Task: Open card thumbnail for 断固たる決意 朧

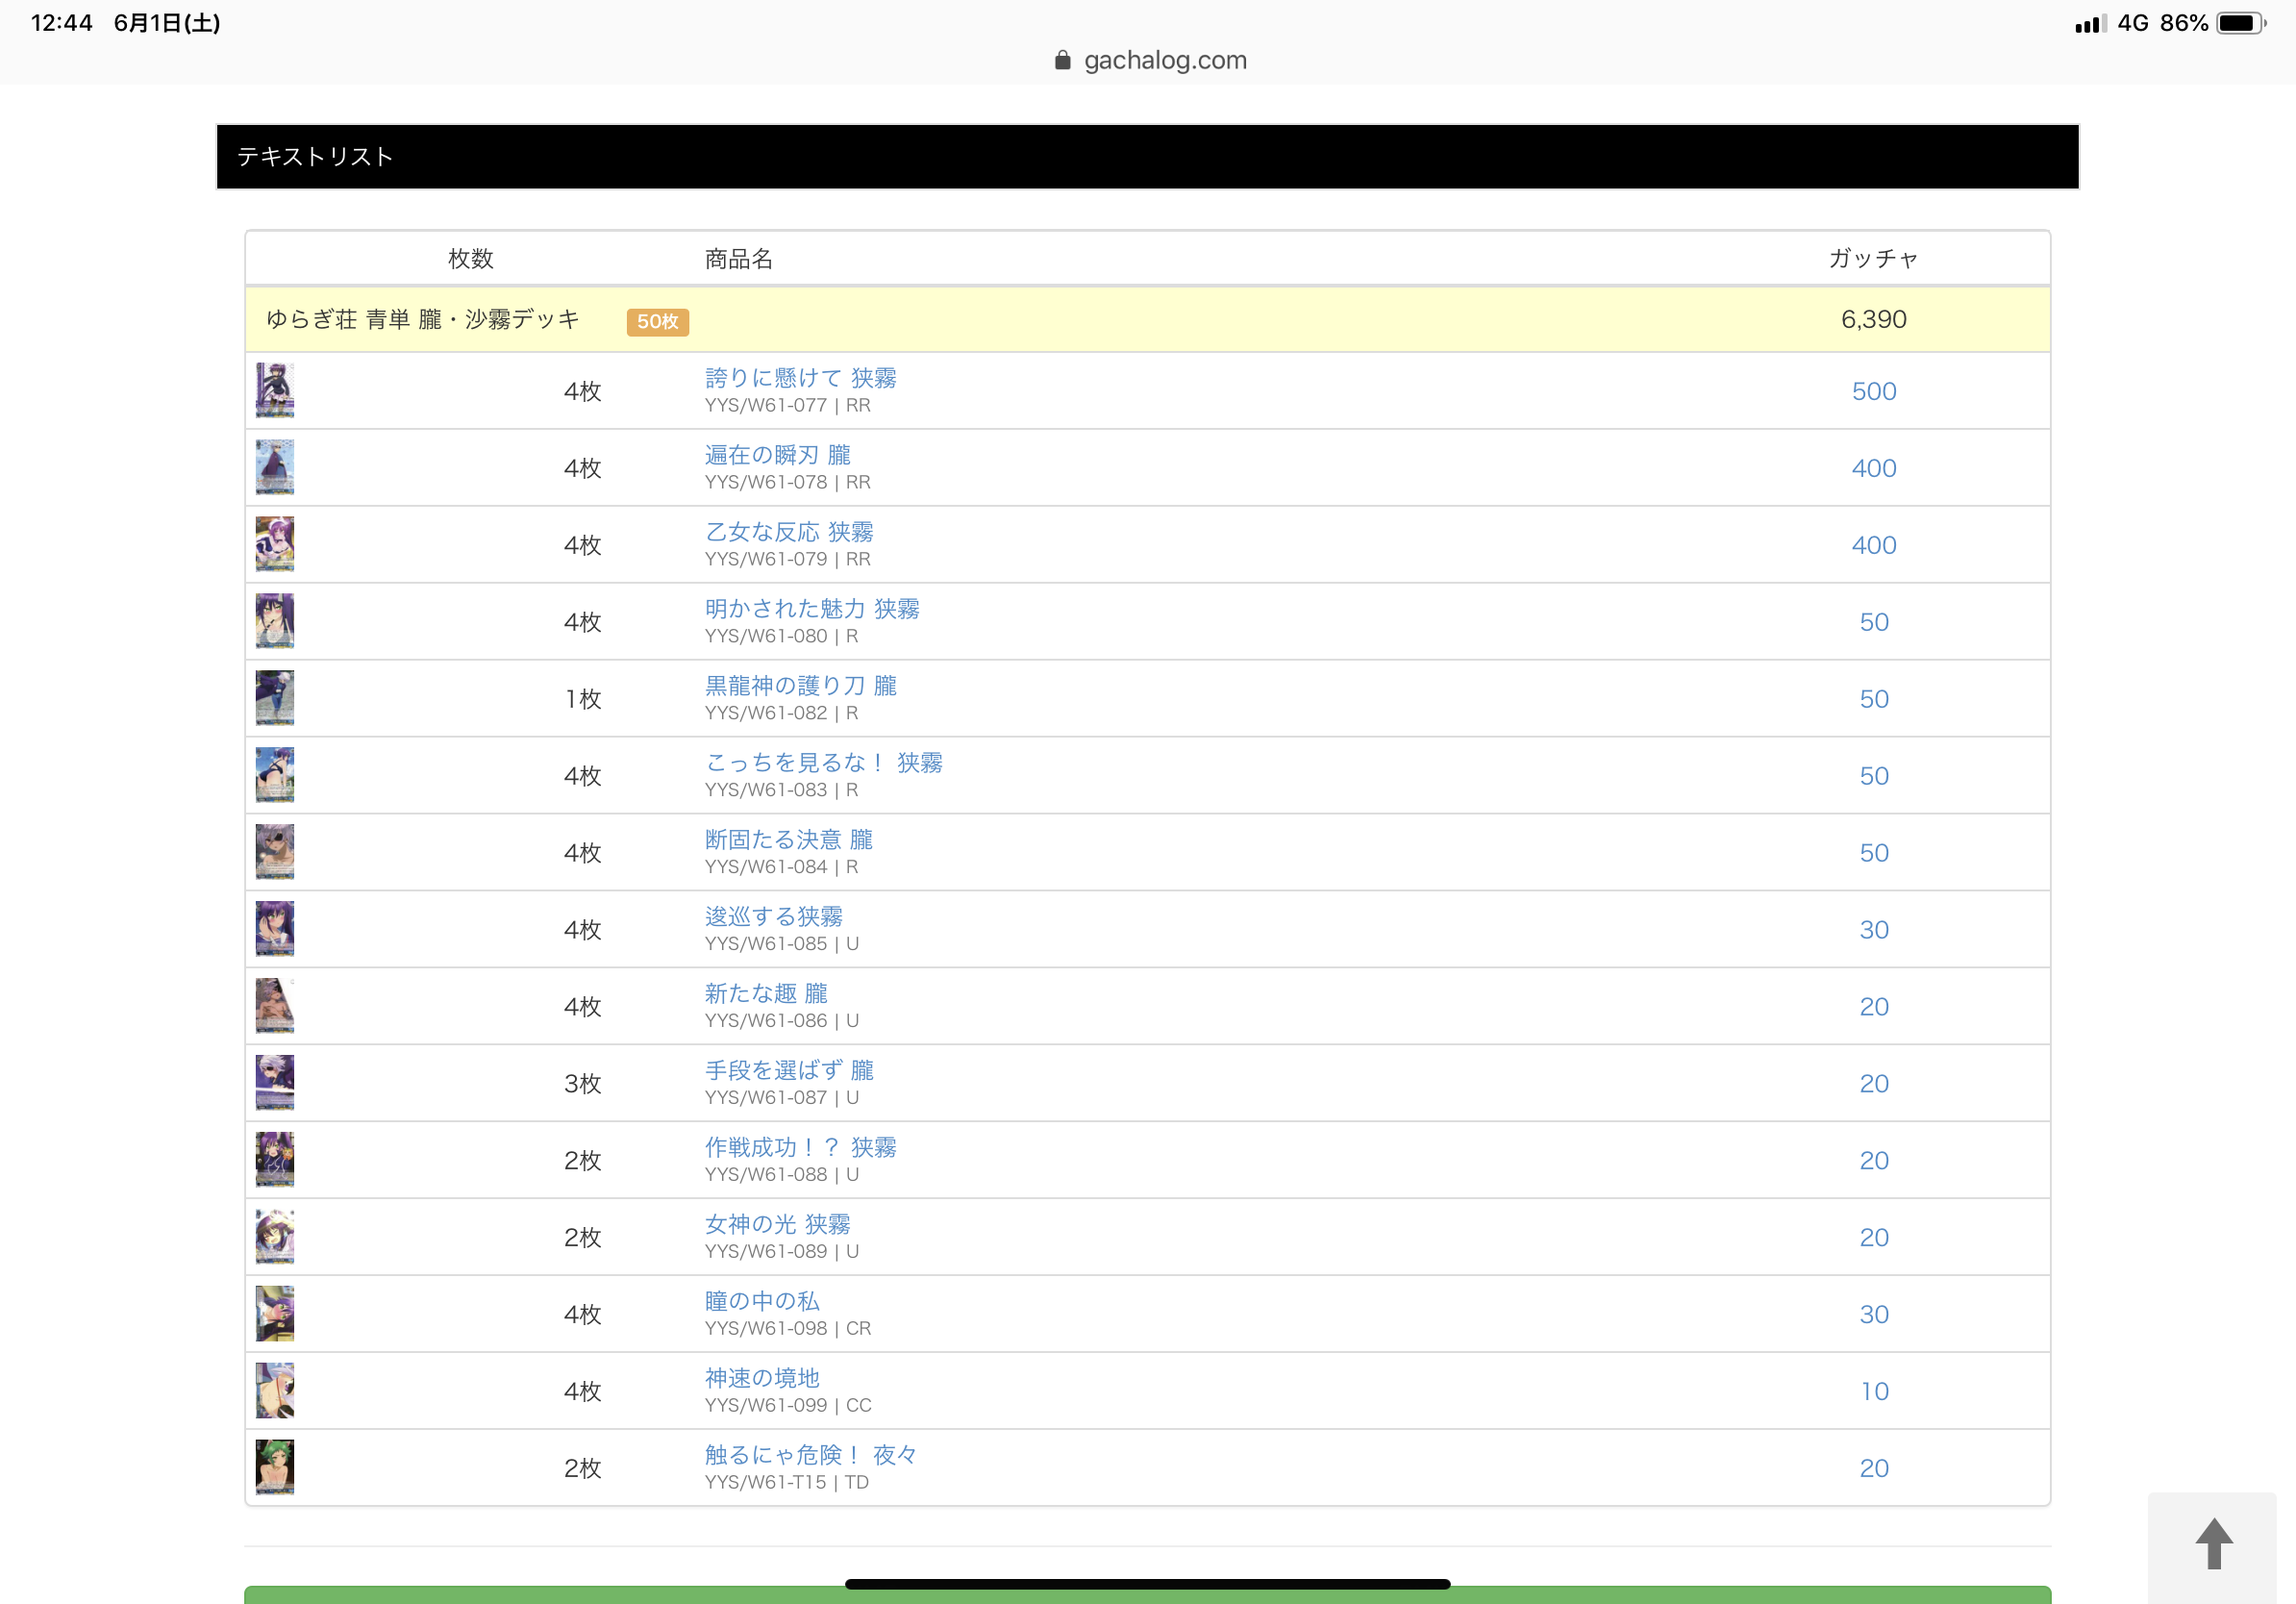Action: point(275,853)
